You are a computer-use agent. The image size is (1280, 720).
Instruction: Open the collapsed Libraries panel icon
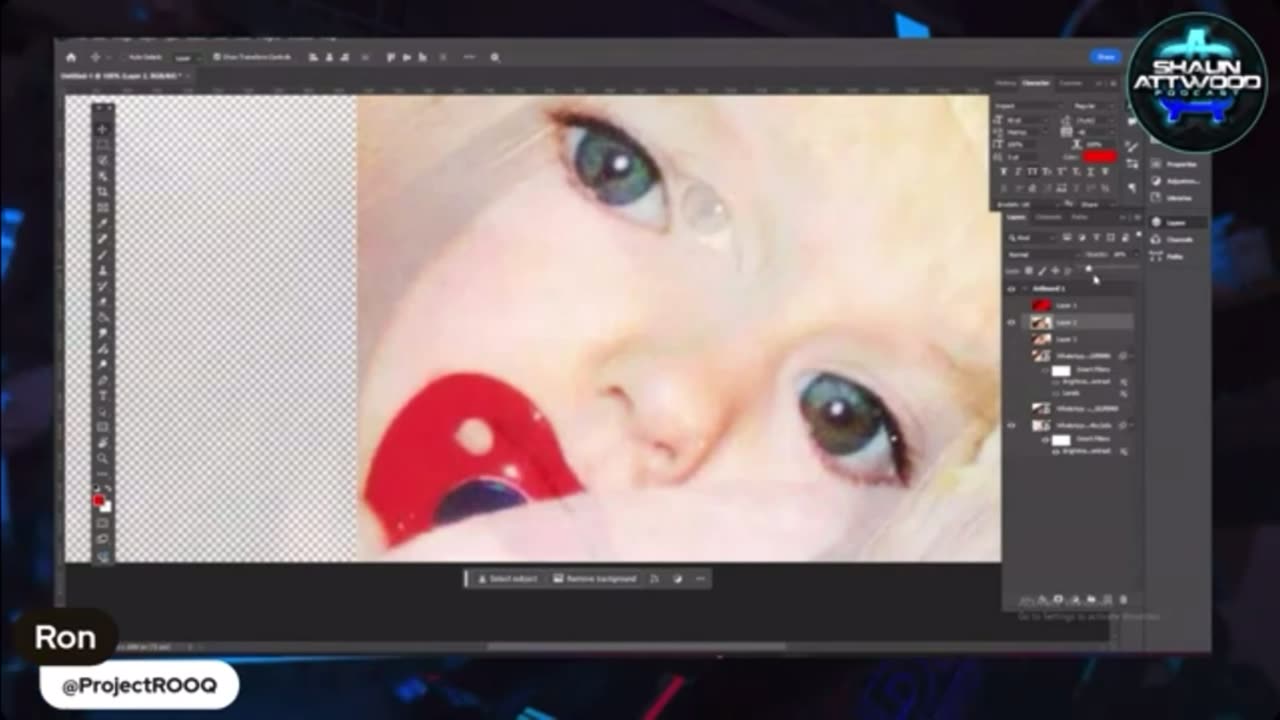tap(1155, 198)
